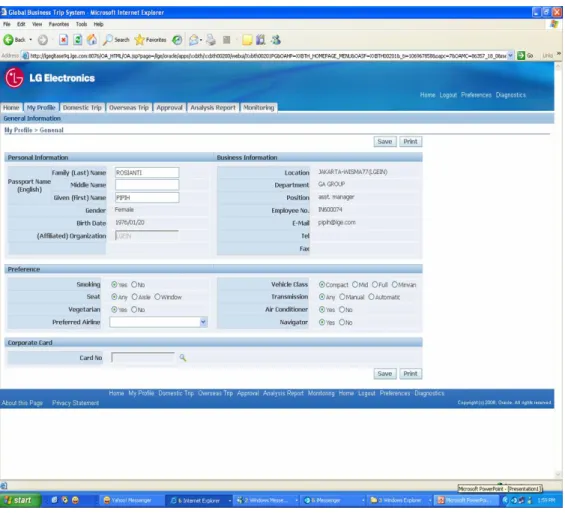Choose Aisle seat radio button
The height and width of the screenshot is (513, 565).
coord(134,297)
